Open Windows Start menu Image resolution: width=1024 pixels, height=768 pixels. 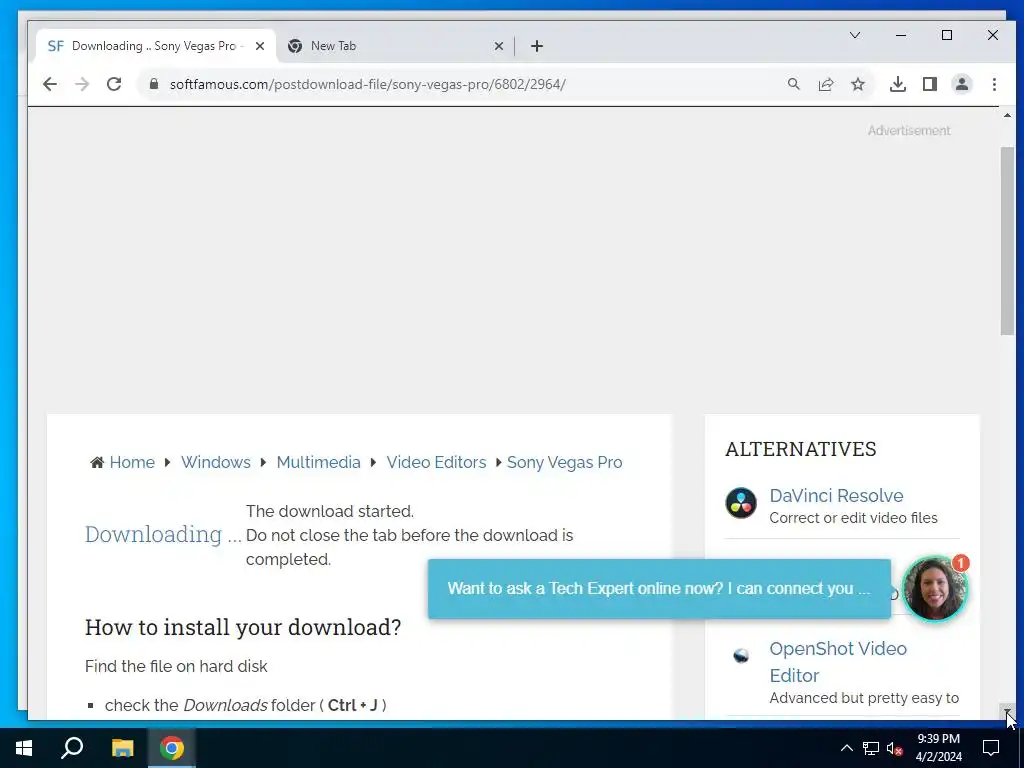[x=24, y=748]
